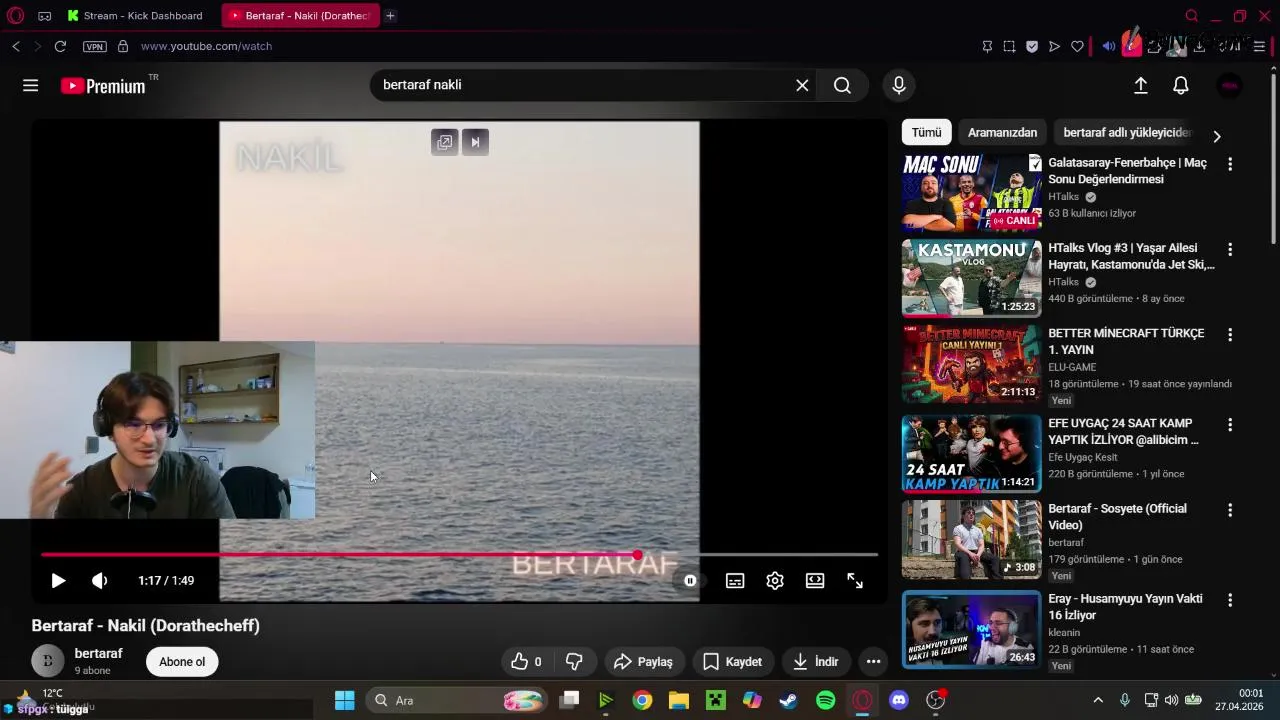
Task: Open the bertaraf channel name link
Action: (x=98, y=653)
